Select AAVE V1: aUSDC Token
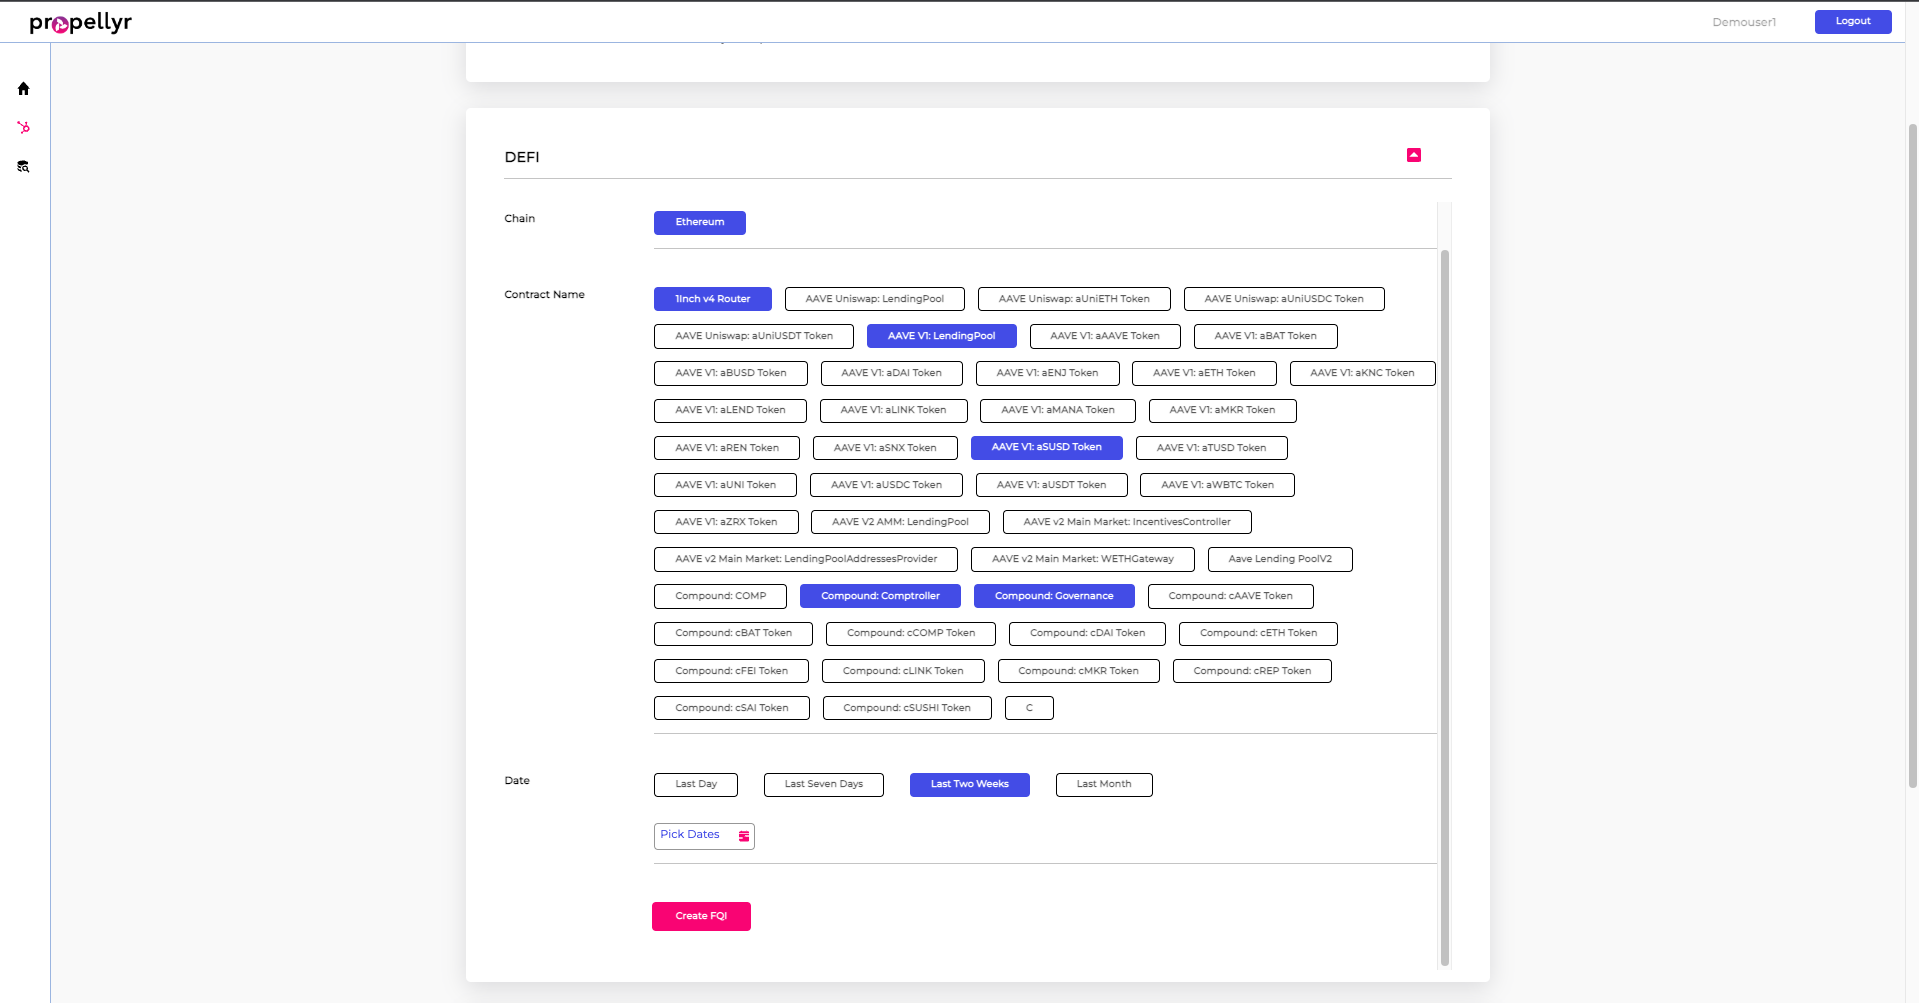 point(887,485)
